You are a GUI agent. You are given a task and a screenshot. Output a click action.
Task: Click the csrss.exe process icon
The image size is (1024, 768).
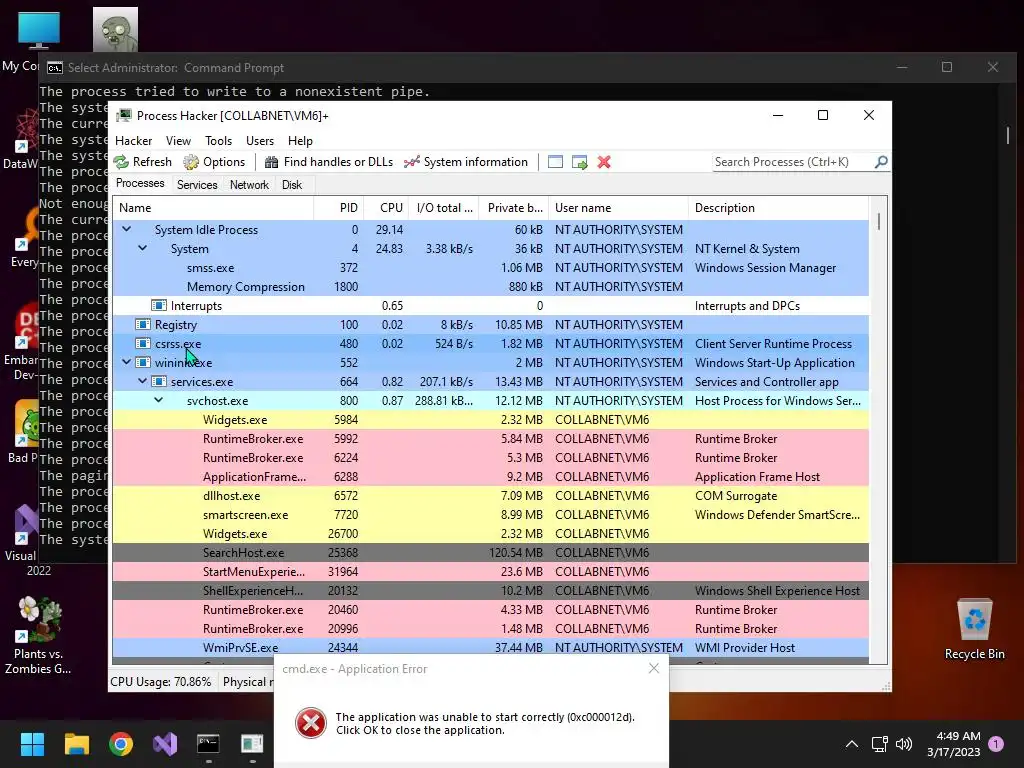(142, 343)
